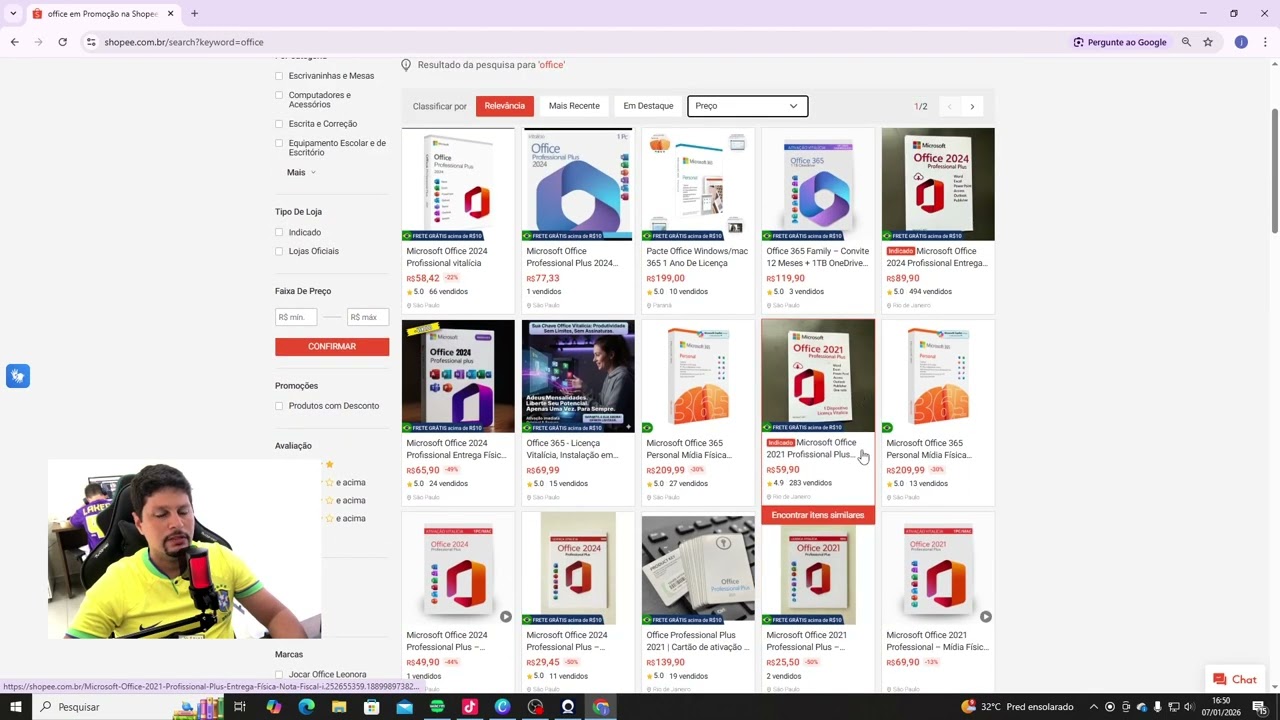Close the Shopee browser tab
Screen dimensions: 1280x720
(170, 14)
